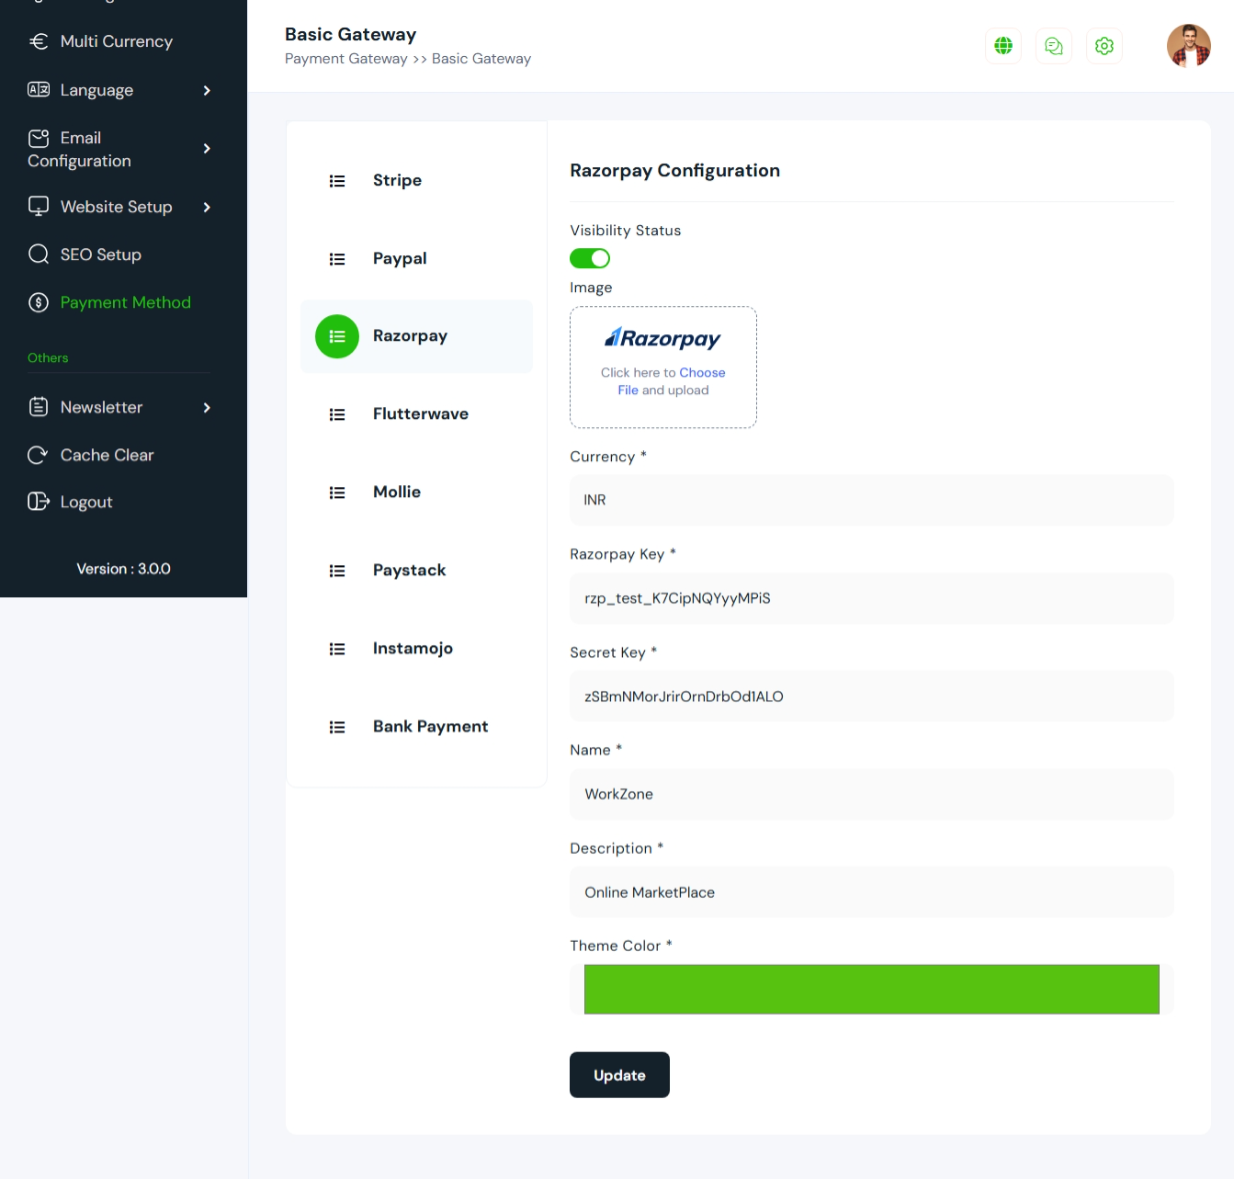Viewport: 1234px width, 1179px height.
Task: Switch to the Instamojo gateway tab
Action: 416,648
